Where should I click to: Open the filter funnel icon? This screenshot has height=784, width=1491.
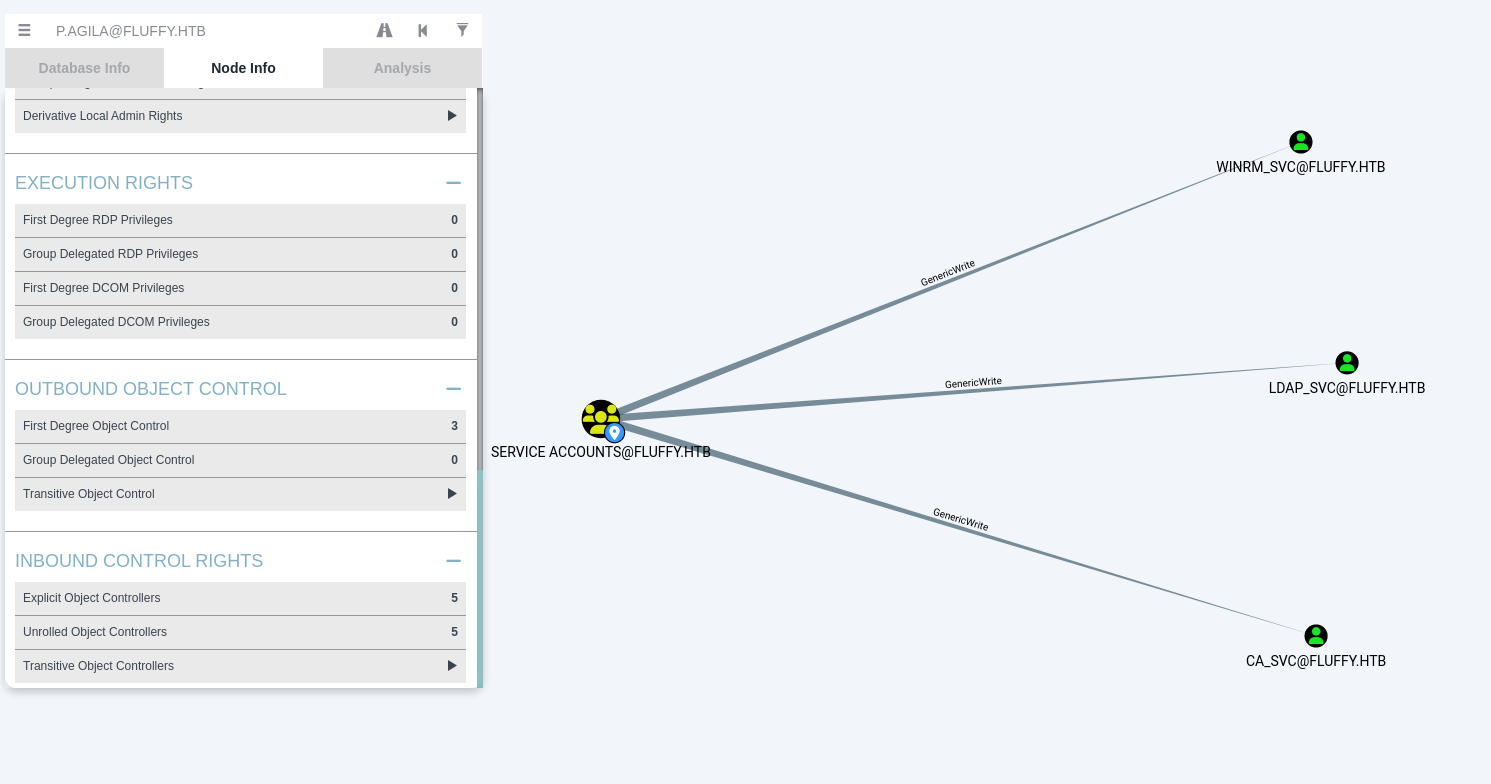(462, 31)
